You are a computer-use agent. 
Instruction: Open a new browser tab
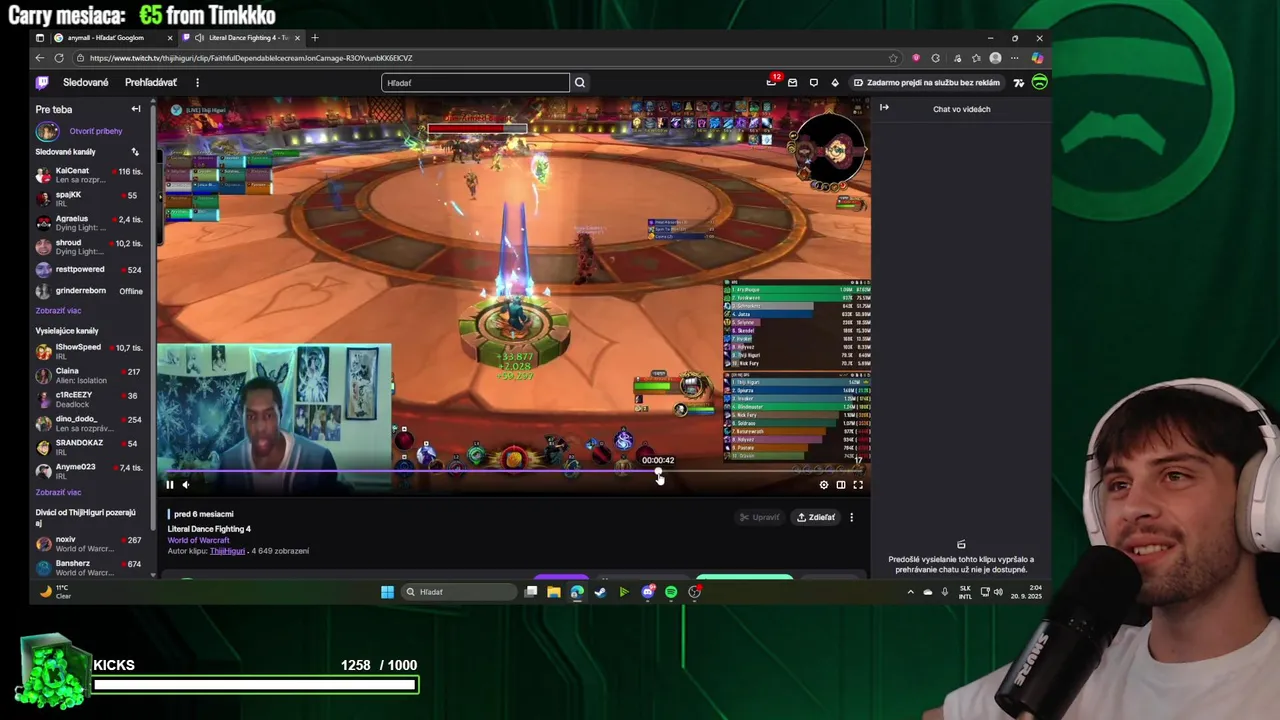click(x=315, y=38)
